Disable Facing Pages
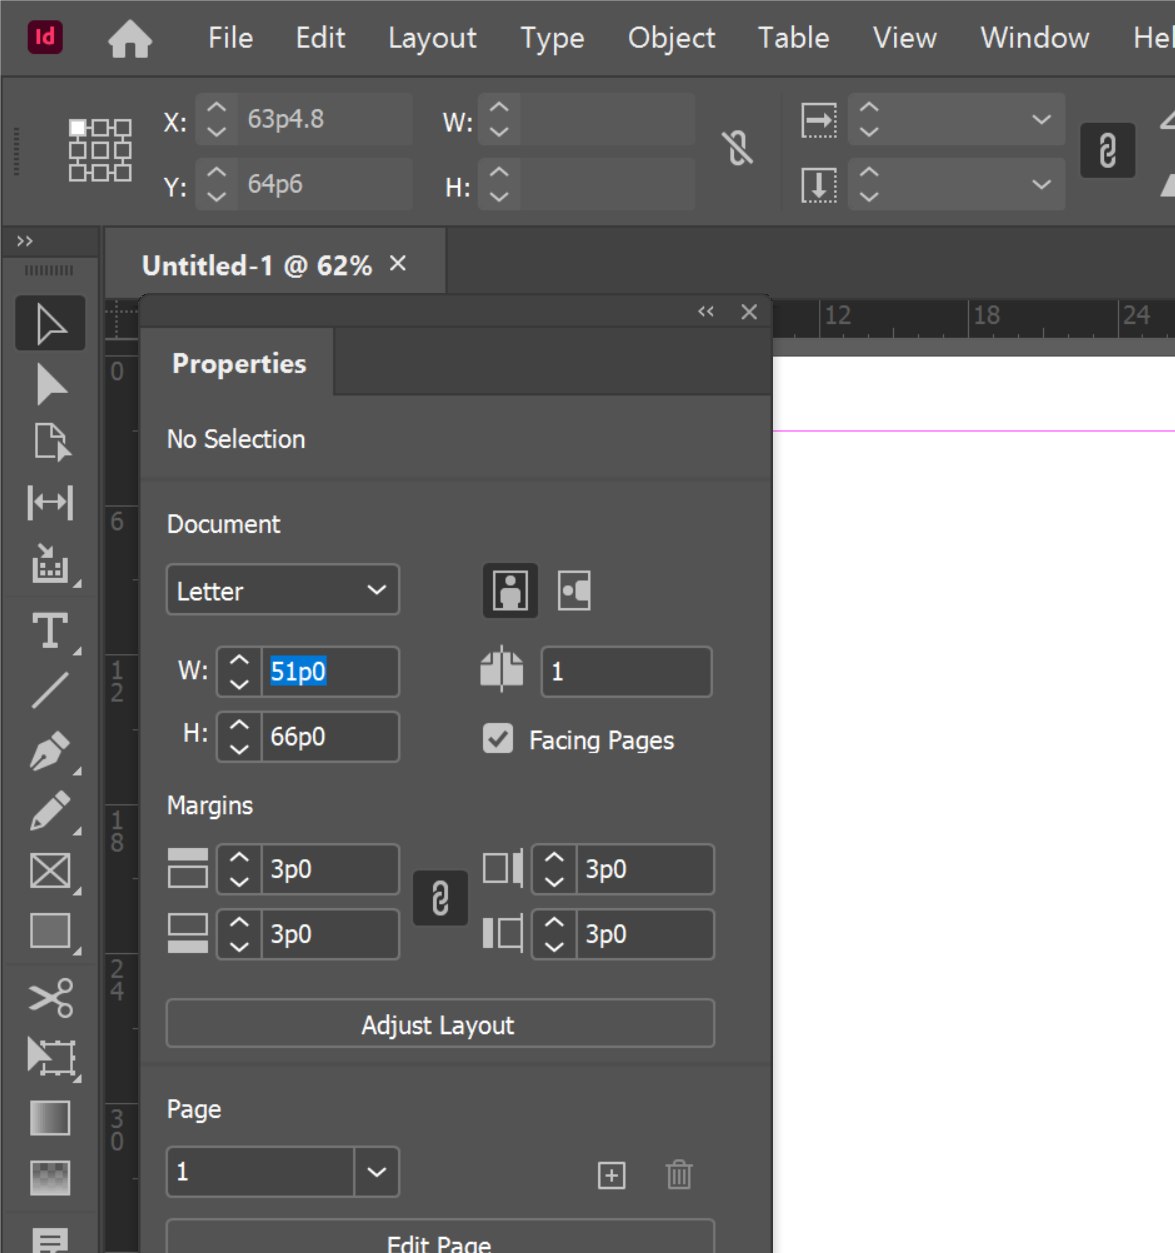This screenshot has width=1175, height=1253. click(x=498, y=740)
